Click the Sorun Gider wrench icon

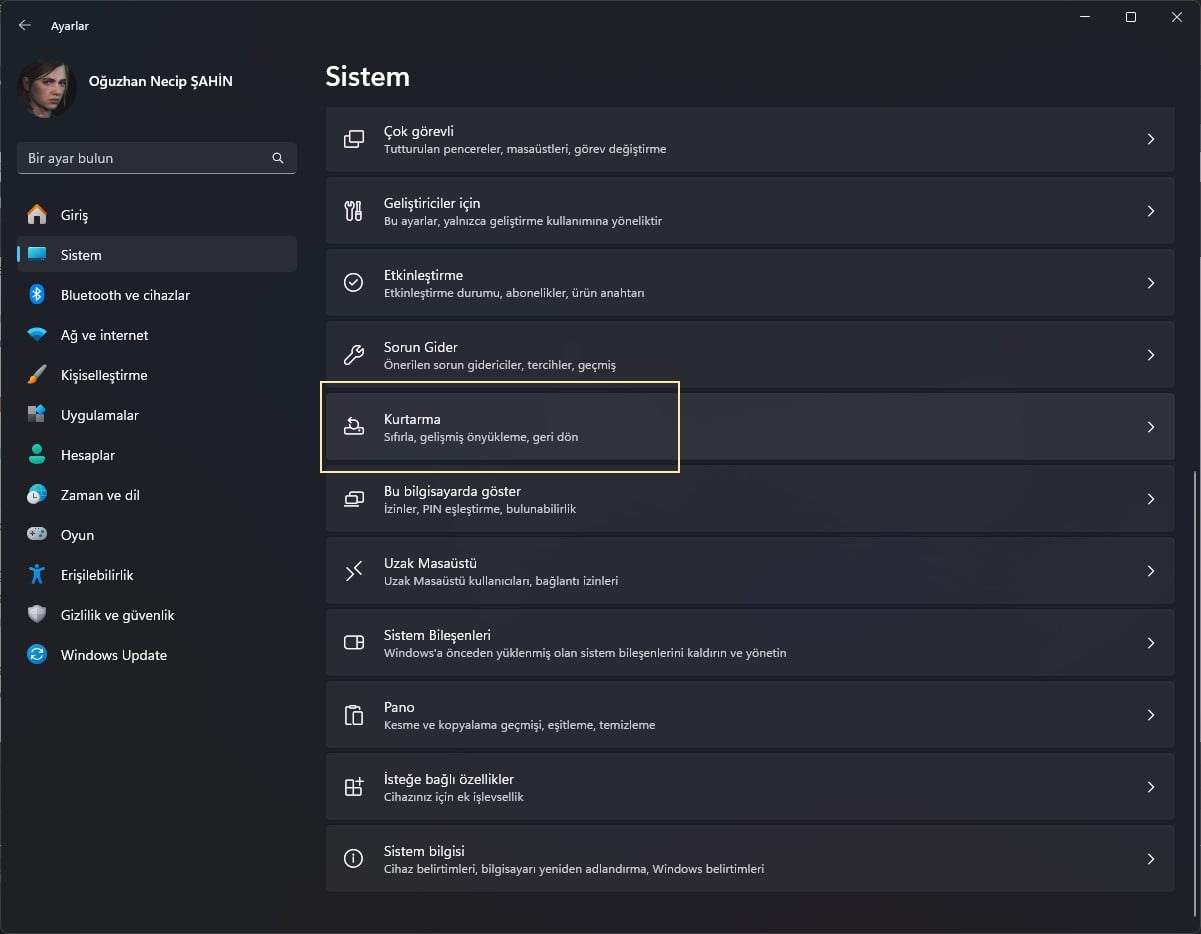click(x=353, y=355)
